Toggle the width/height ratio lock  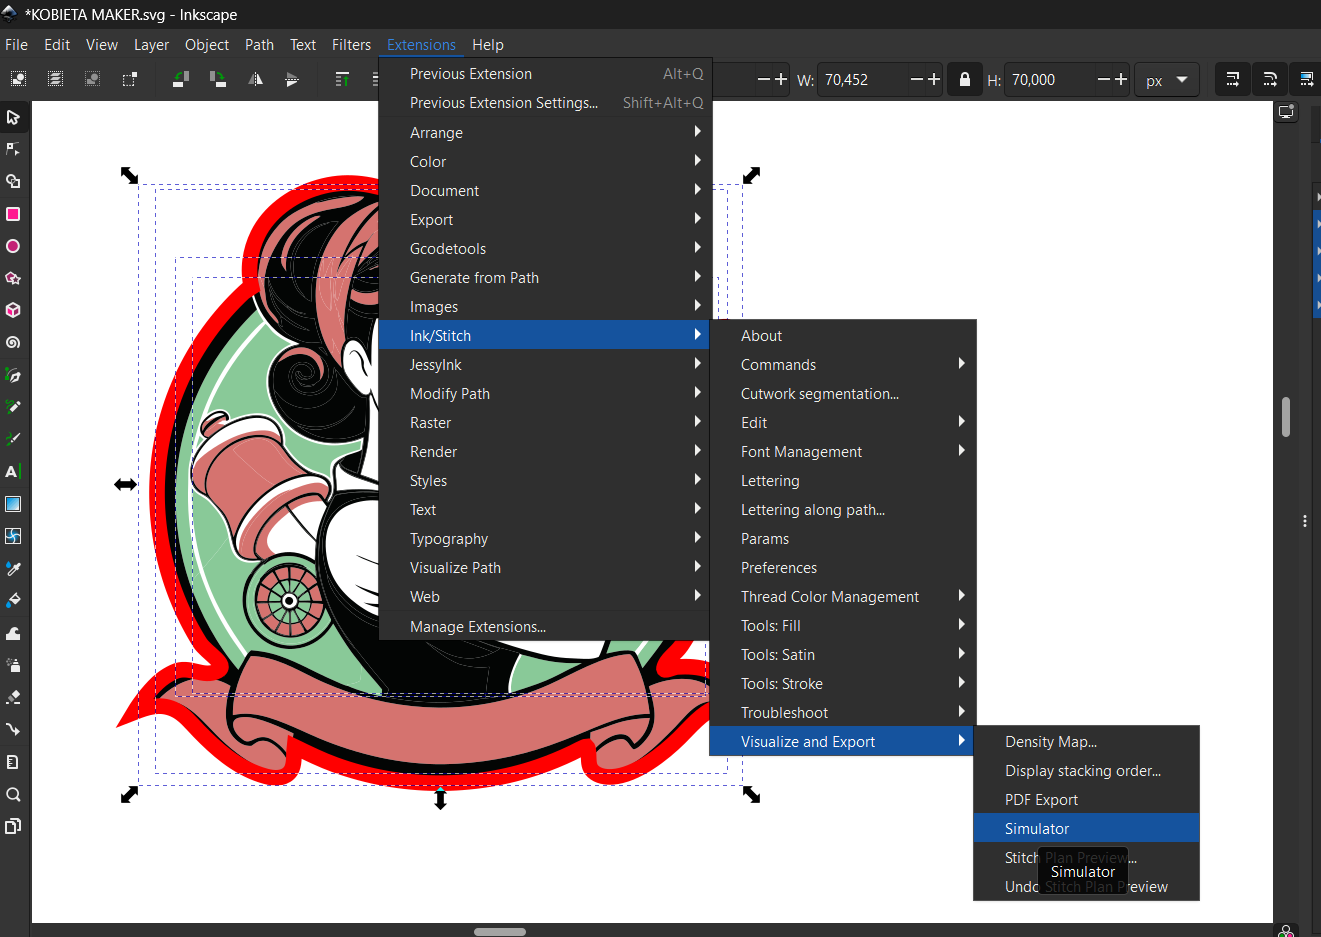coord(964,79)
